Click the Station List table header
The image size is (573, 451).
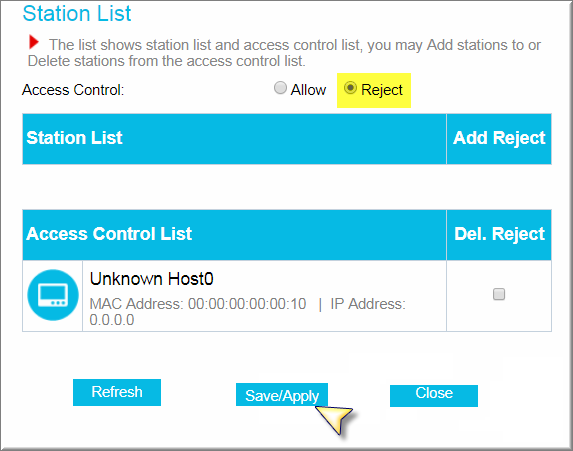tap(234, 139)
